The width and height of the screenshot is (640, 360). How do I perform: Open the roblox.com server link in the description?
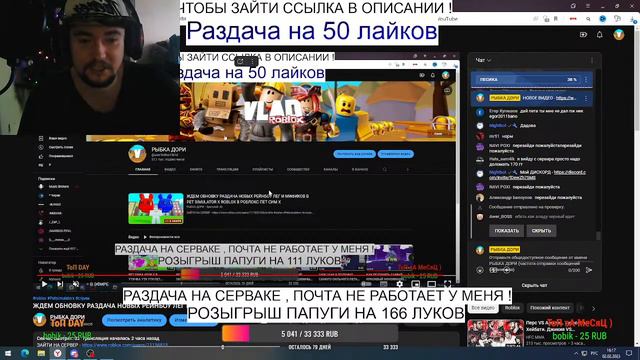tap(124, 345)
